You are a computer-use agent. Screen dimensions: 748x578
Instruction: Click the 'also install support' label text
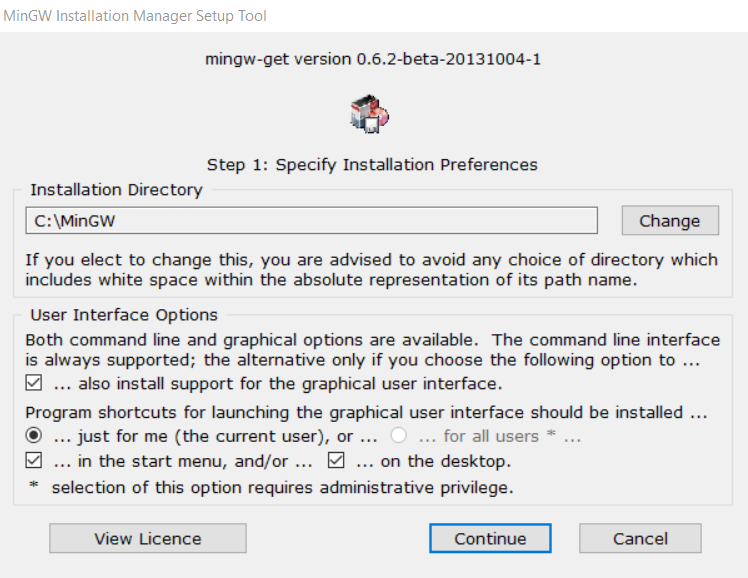pos(278,383)
